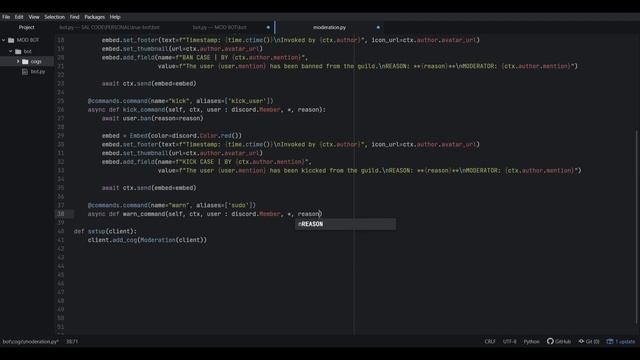Open the Selection menu

(x=55, y=17)
